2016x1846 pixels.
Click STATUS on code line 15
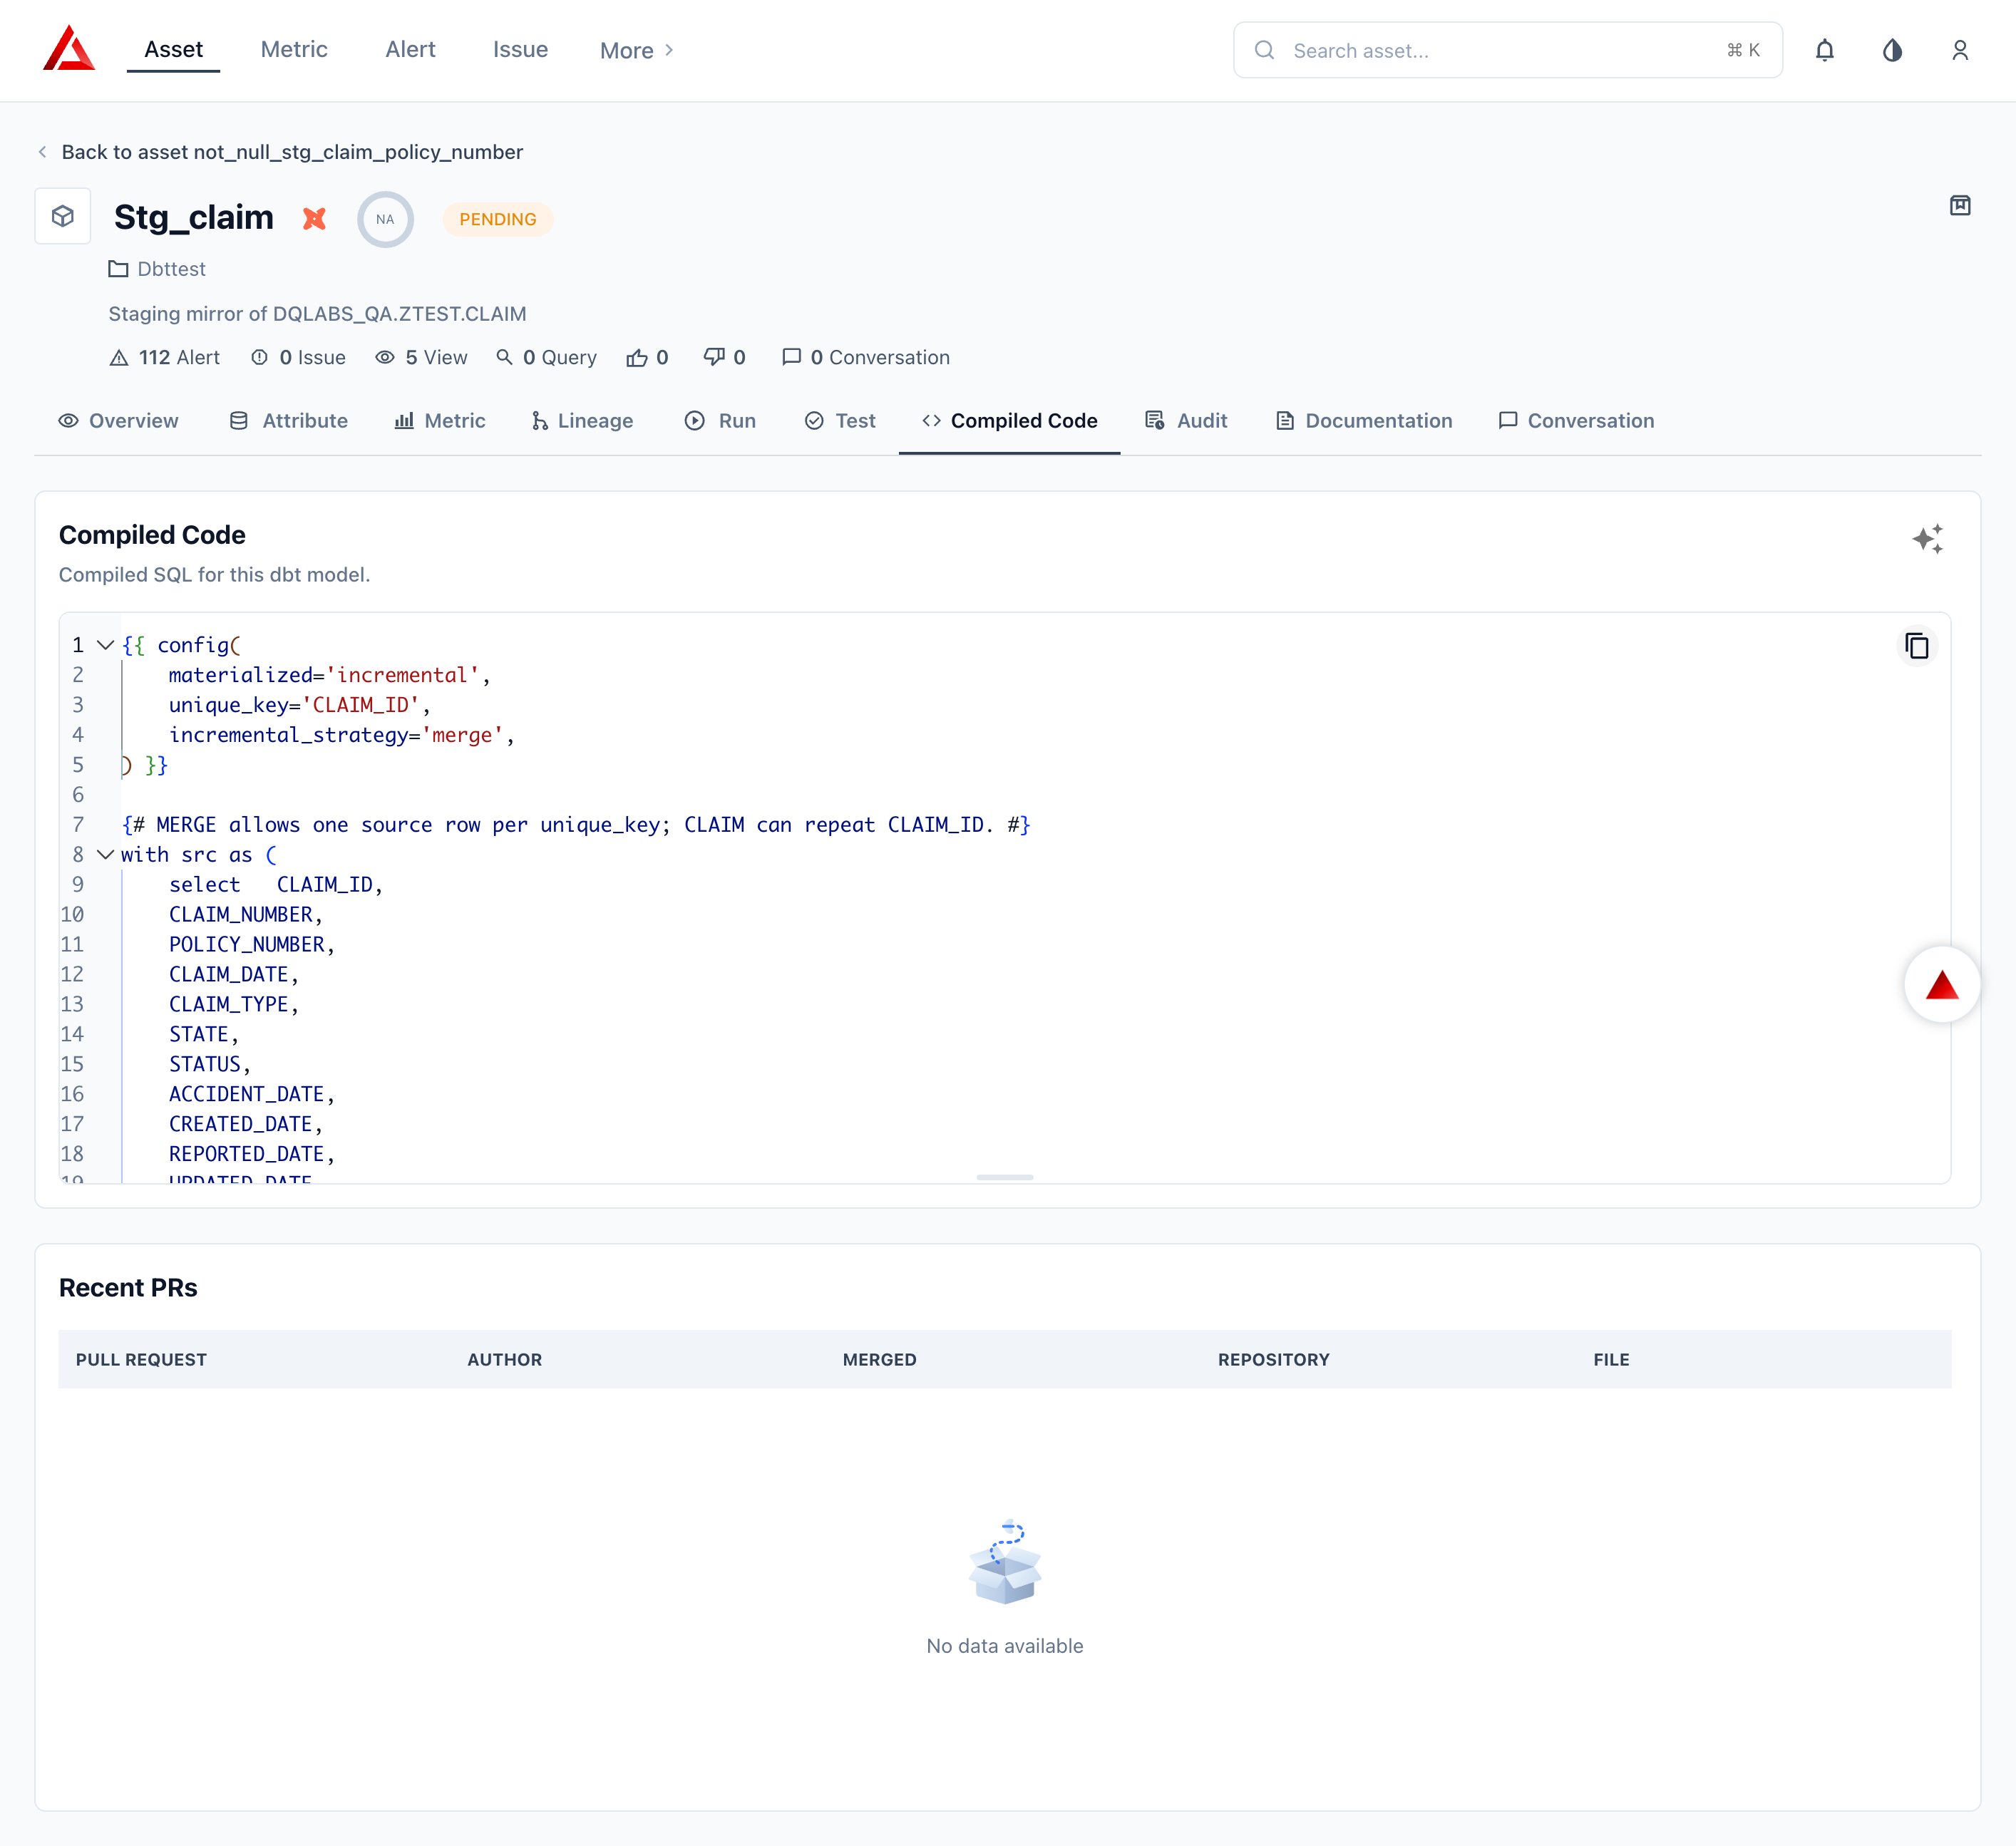pyautogui.click(x=205, y=1065)
